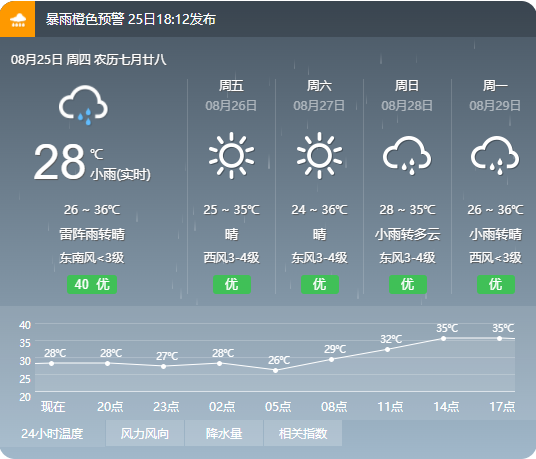Click the green 40 优 air quality badge
The width and height of the screenshot is (536, 459).
tap(92, 284)
